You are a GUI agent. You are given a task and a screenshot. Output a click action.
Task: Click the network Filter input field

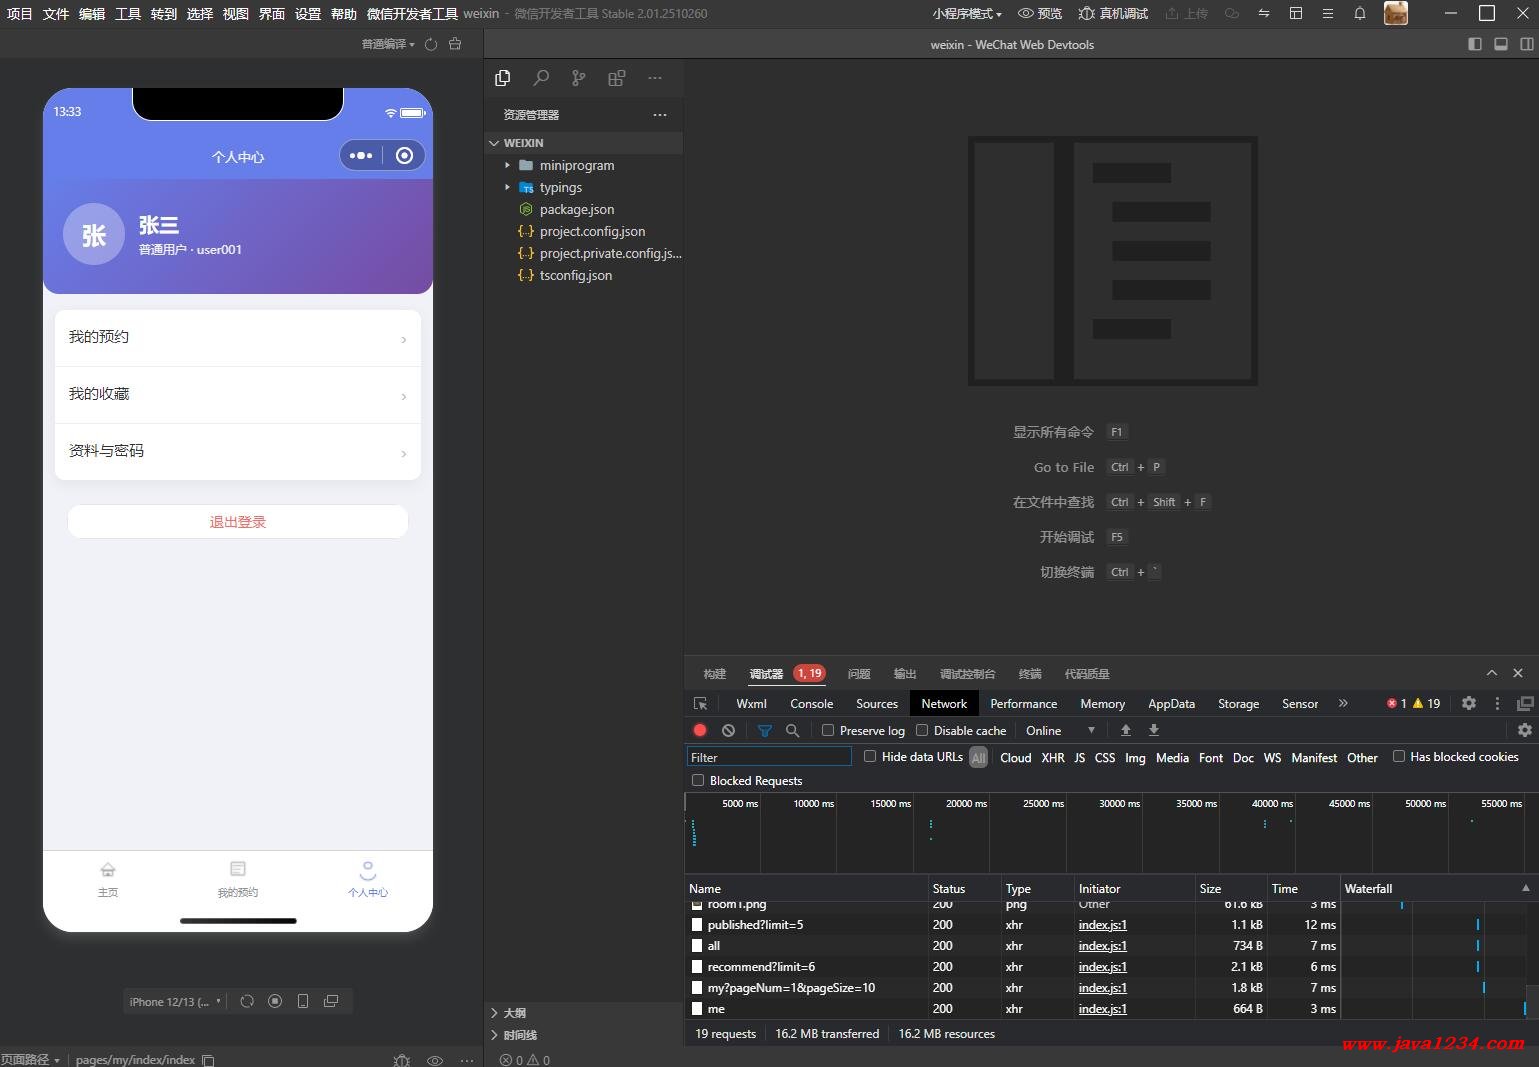click(x=768, y=758)
